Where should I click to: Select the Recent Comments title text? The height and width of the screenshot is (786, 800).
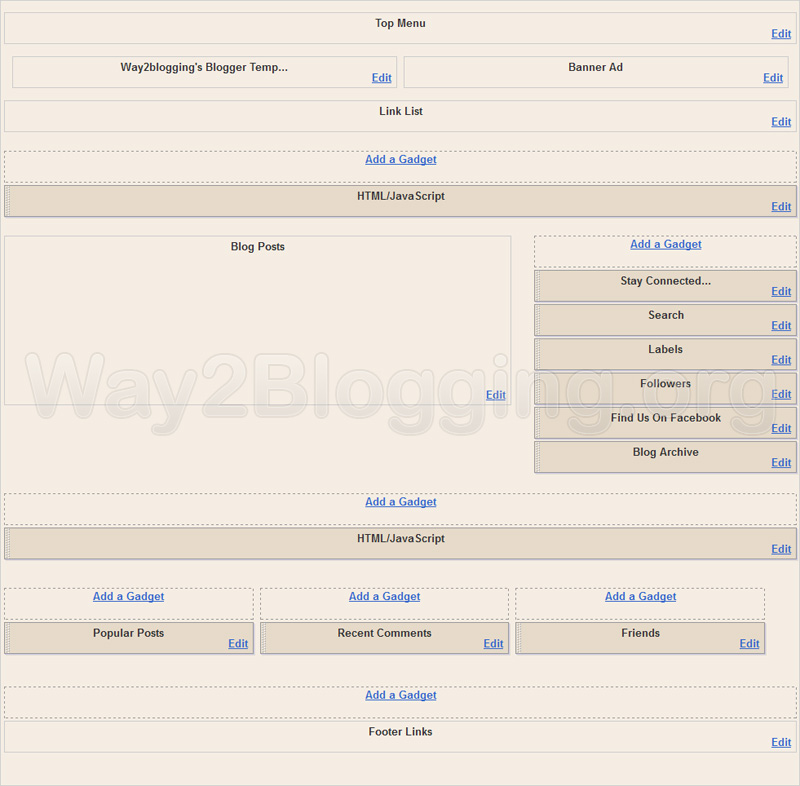(x=384, y=632)
